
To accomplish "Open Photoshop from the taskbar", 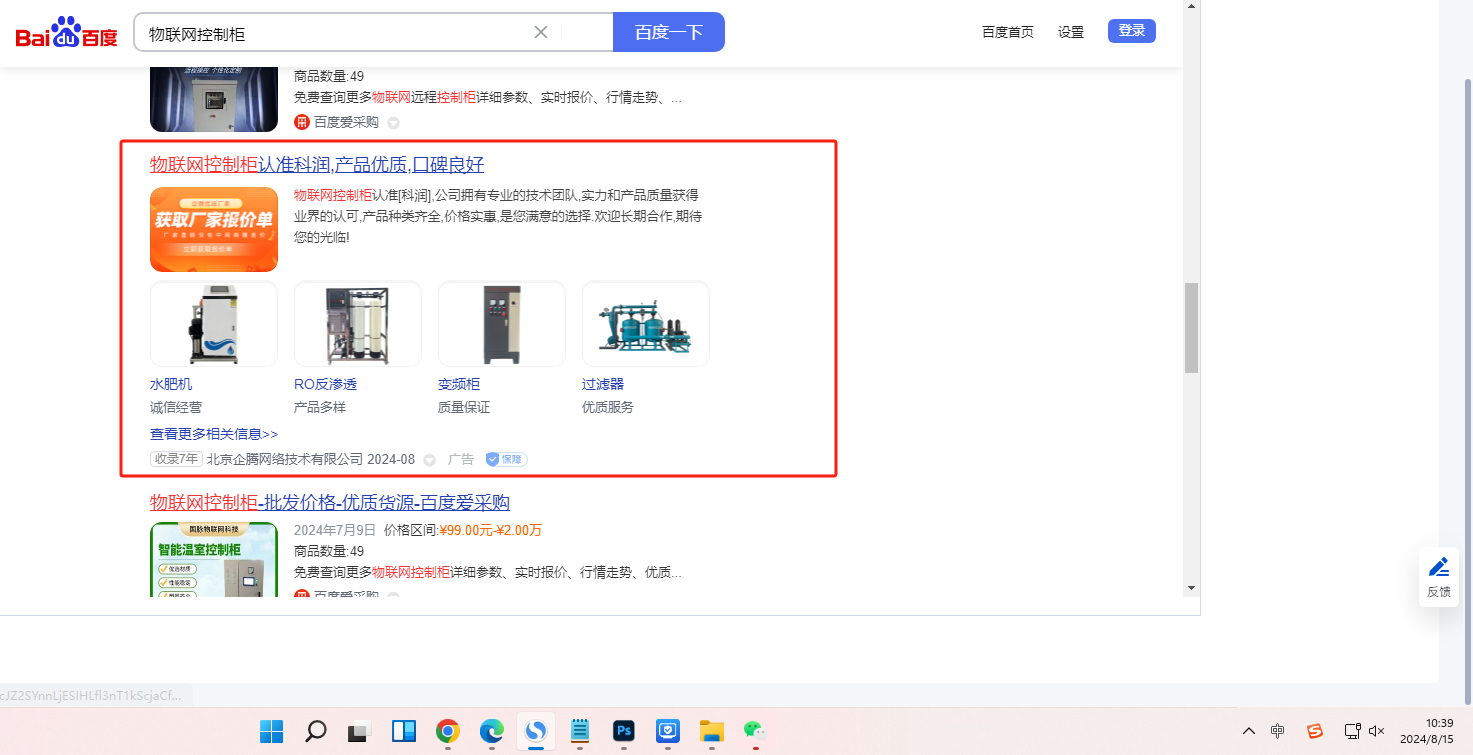I will click(623, 731).
